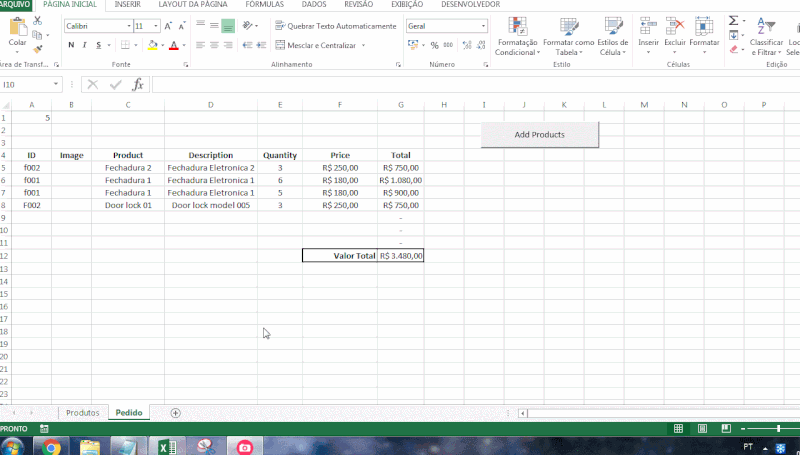Expand the Name Box dropdown arrow

coord(56,85)
